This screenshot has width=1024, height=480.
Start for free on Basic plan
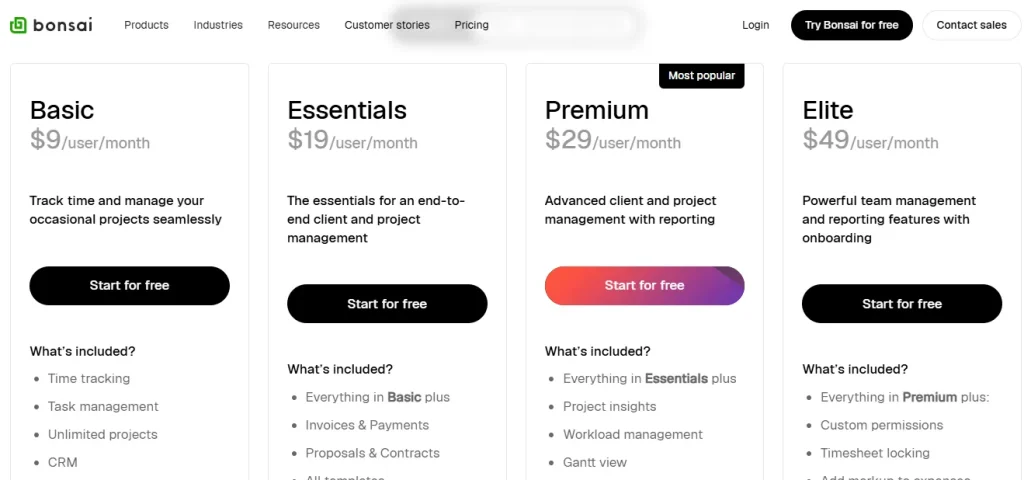coord(130,285)
